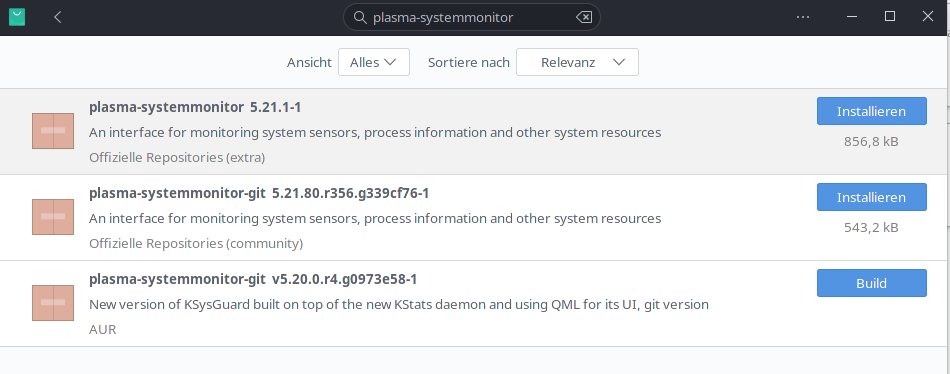Go back using the left arrow

[58, 17]
